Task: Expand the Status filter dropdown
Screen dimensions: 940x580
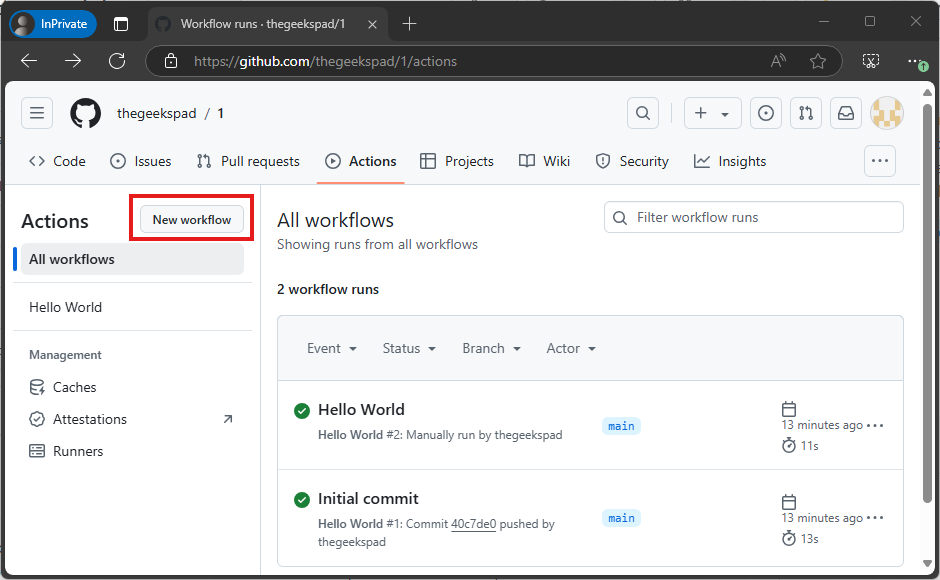Action: 409,348
